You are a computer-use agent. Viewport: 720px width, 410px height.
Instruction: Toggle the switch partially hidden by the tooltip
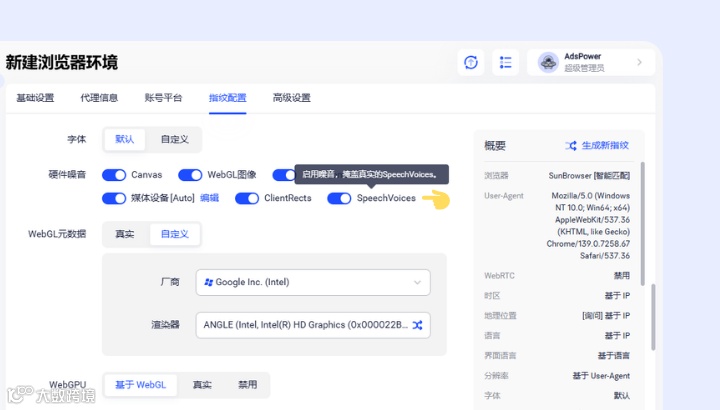pyautogui.click(x=284, y=175)
